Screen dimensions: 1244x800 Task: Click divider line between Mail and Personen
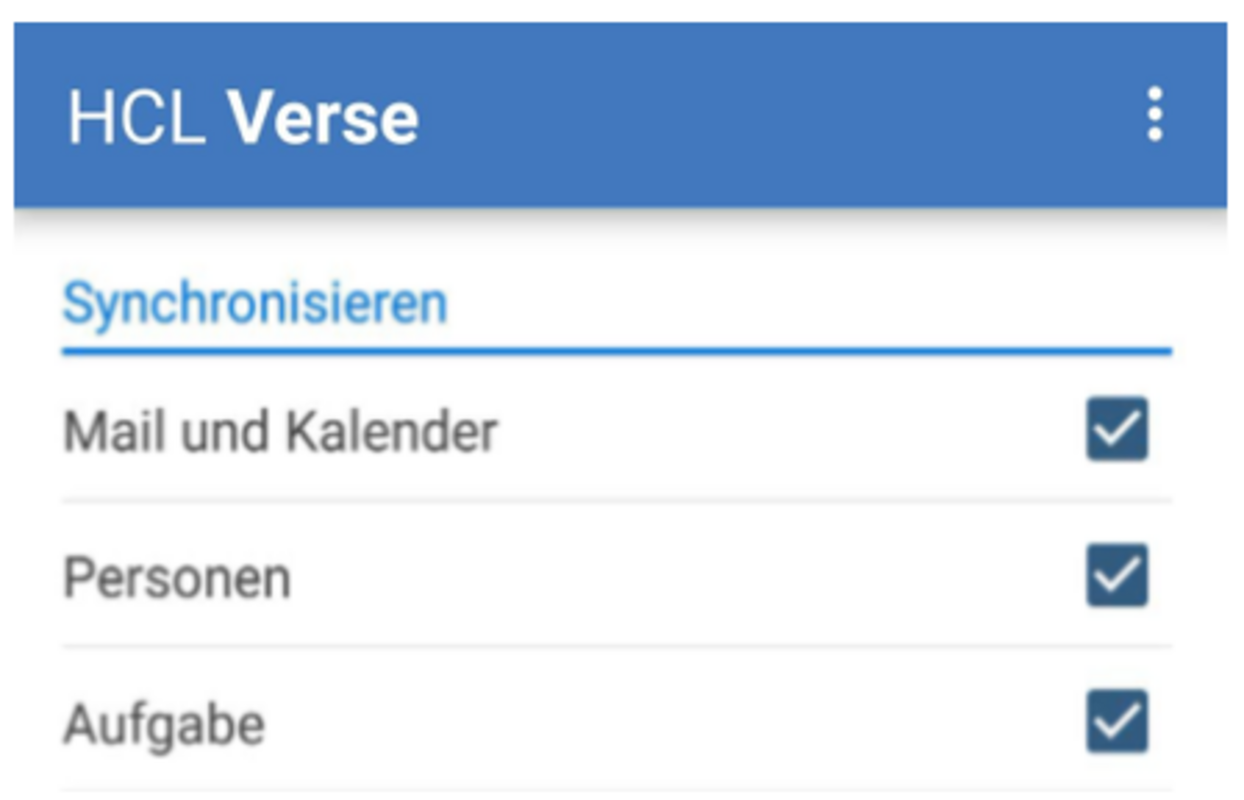tap(616, 501)
